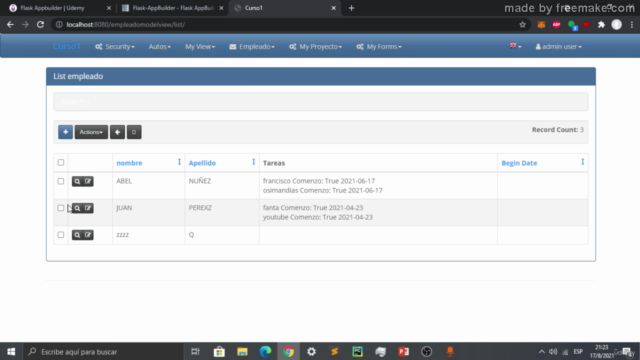This screenshot has width=640, height=360.
Task: Open Windows Task View from the taskbar
Action: coord(196,351)
